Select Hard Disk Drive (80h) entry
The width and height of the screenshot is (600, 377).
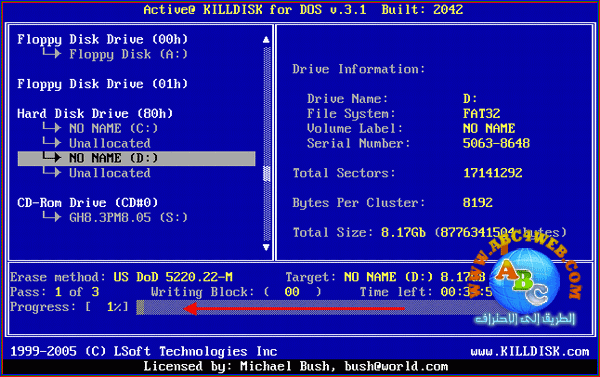[x=95, y=114]
